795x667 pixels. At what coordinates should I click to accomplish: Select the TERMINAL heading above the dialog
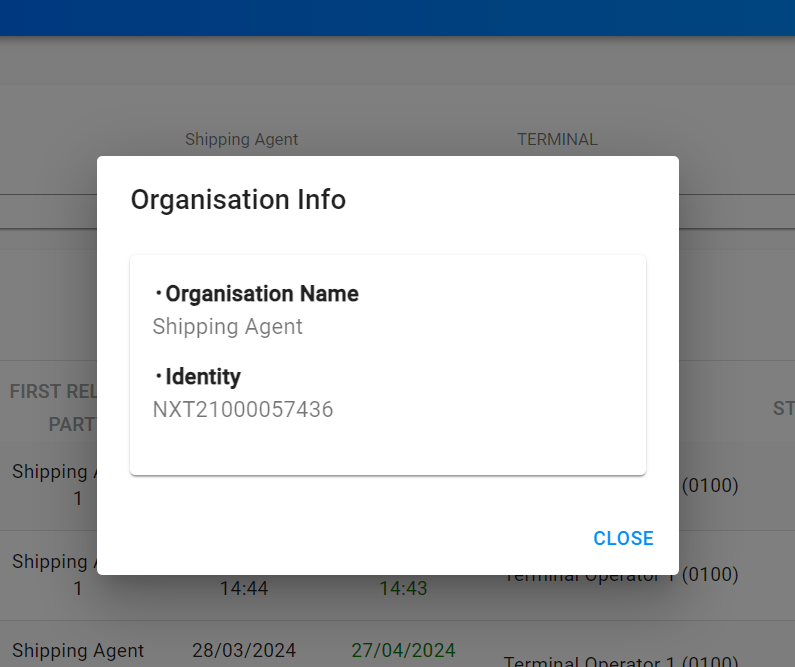tap(557, 140)
